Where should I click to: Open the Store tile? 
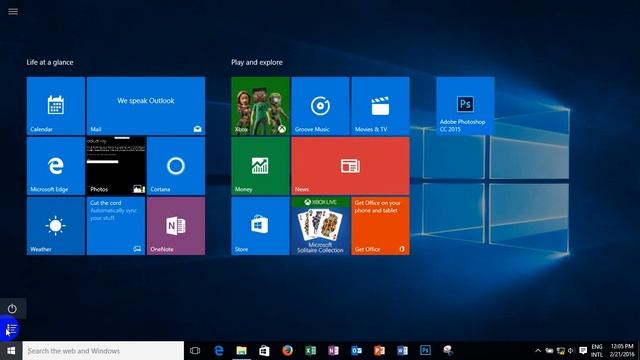pyautogui.click(x=260, y=226)
